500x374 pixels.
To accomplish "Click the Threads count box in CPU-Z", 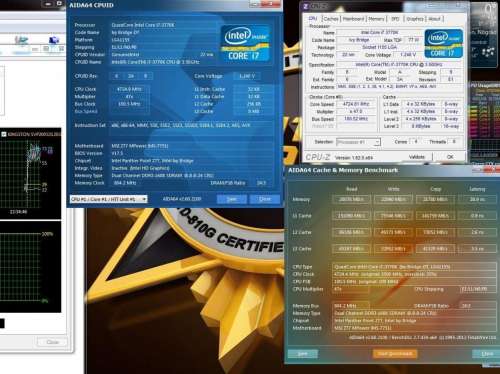I will click(x=454, y=141).
